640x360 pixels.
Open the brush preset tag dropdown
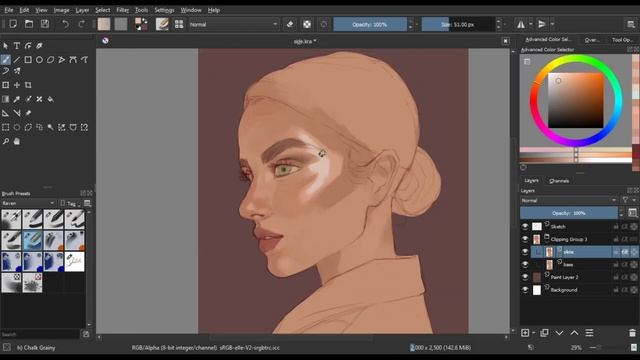click(27, 203)
